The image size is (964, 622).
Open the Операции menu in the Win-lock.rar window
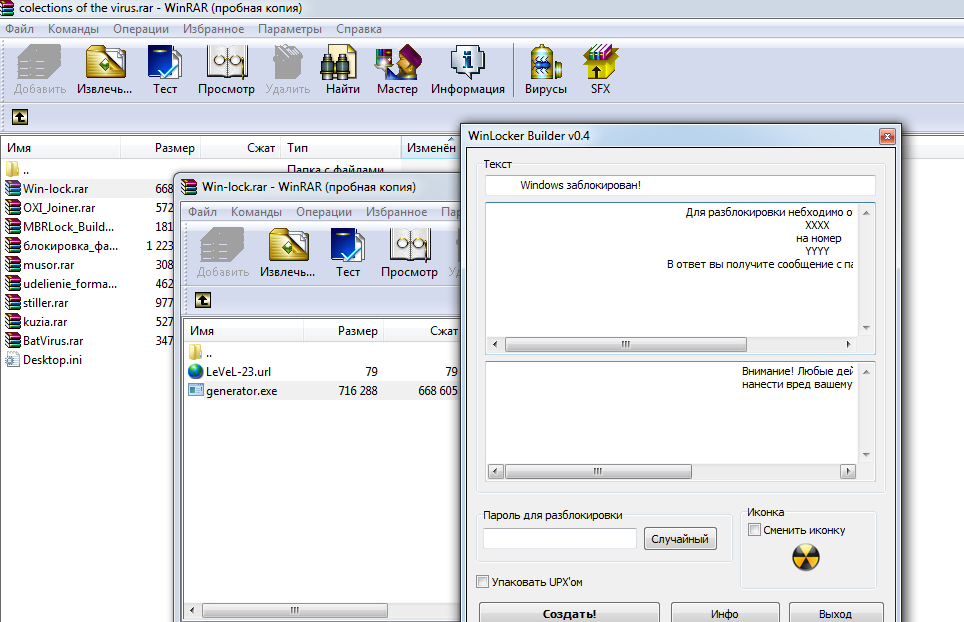point(324,212)
